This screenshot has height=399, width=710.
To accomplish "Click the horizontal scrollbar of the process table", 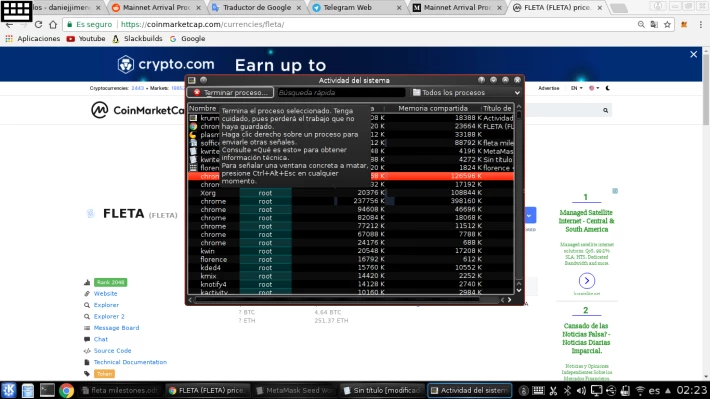I will [x=337, y=300].
